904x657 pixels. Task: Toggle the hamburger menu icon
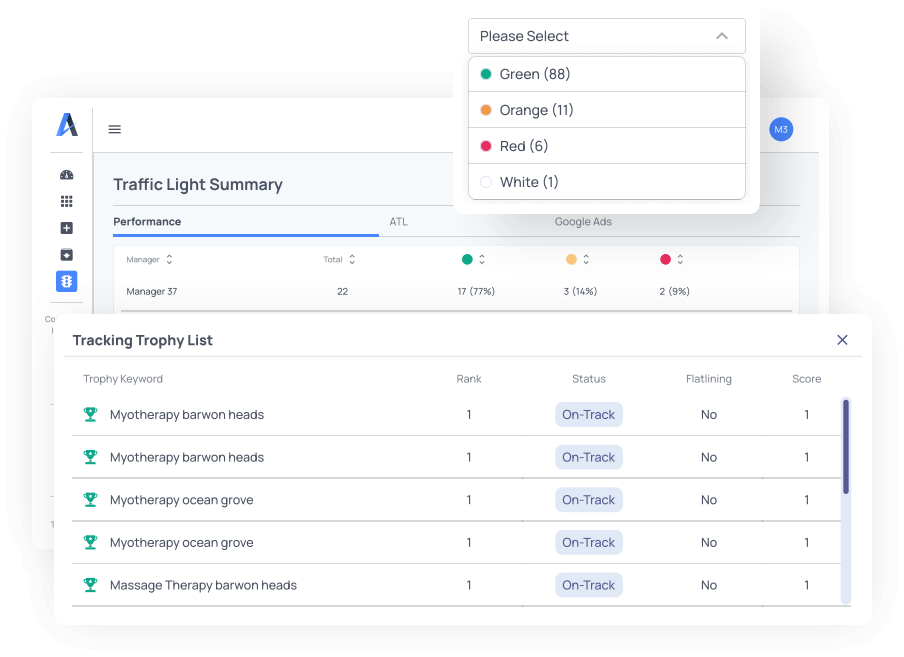[115, 129]
